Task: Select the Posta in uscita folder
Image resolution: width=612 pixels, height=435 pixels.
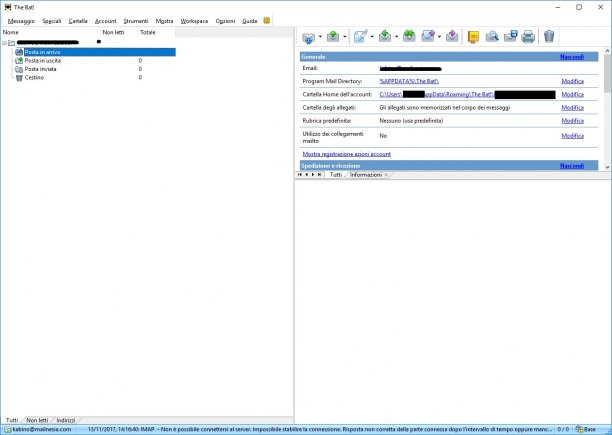Action: coord(43,60)
